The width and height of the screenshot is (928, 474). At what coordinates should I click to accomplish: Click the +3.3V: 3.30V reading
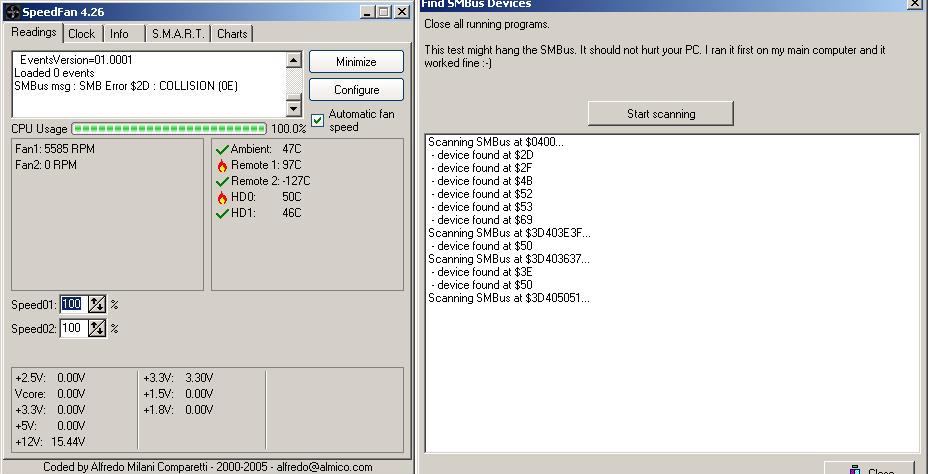pos(178,378)
